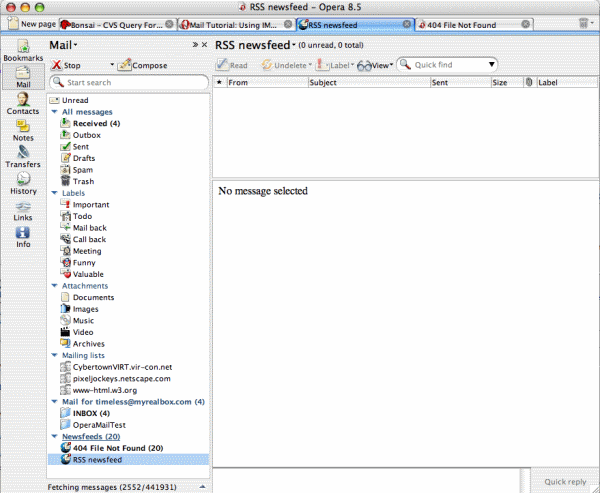The width and height of the screenshot is (600, 493).
Task: Sort by the From column header
Action: (267, 82)
